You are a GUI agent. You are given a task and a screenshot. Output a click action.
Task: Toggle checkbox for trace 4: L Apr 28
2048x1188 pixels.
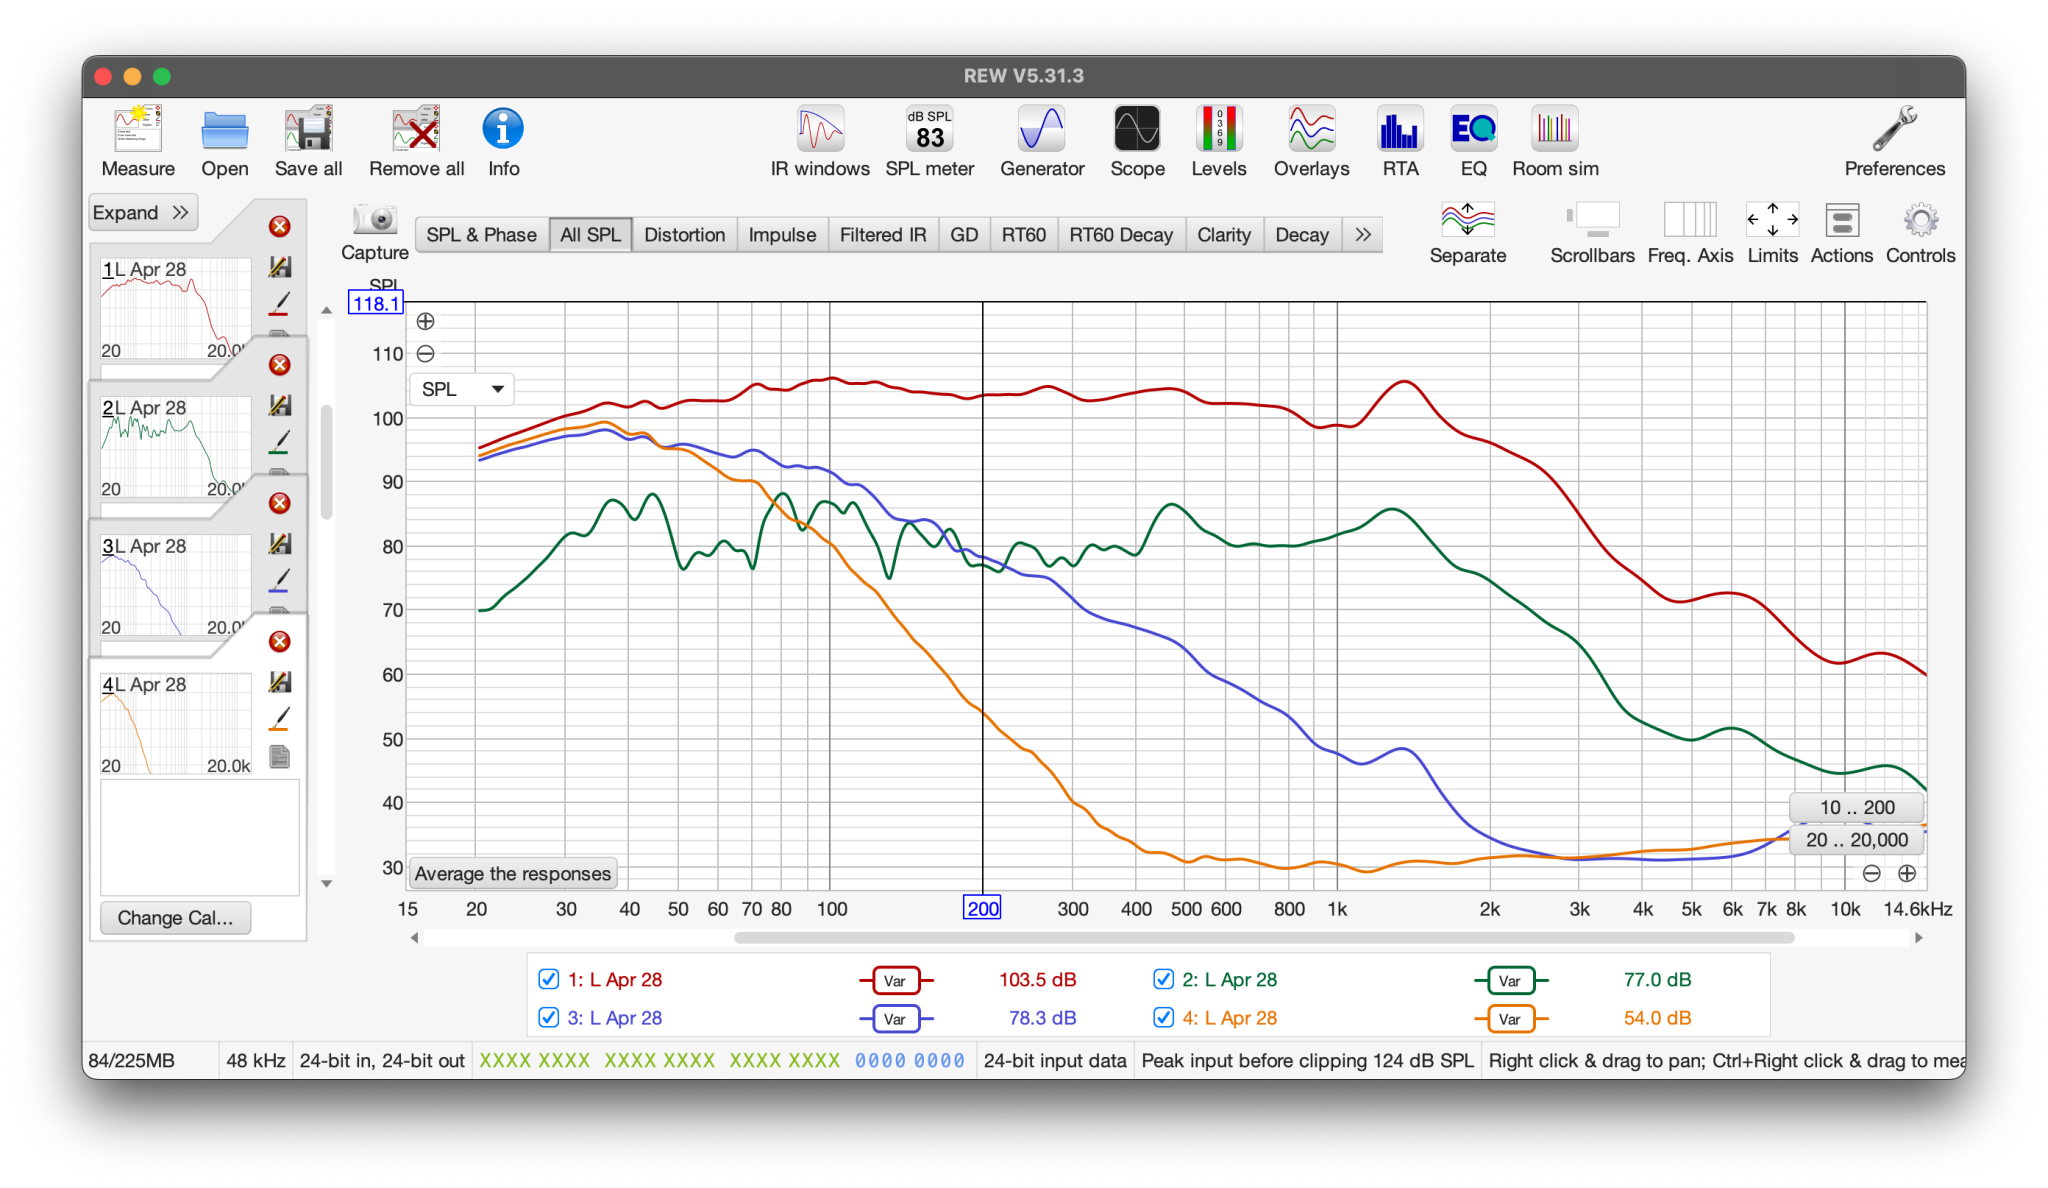(1163, 1017)
